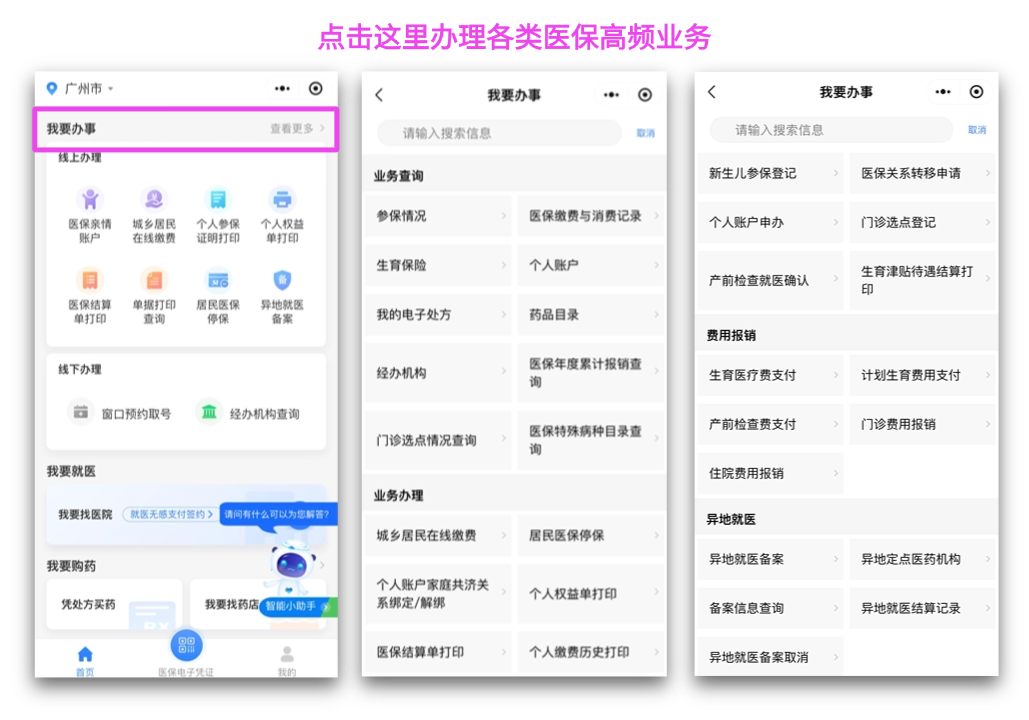Expand the 广州市 city selector
This screenshot has height=720, width=1029.
click(82, 89)
